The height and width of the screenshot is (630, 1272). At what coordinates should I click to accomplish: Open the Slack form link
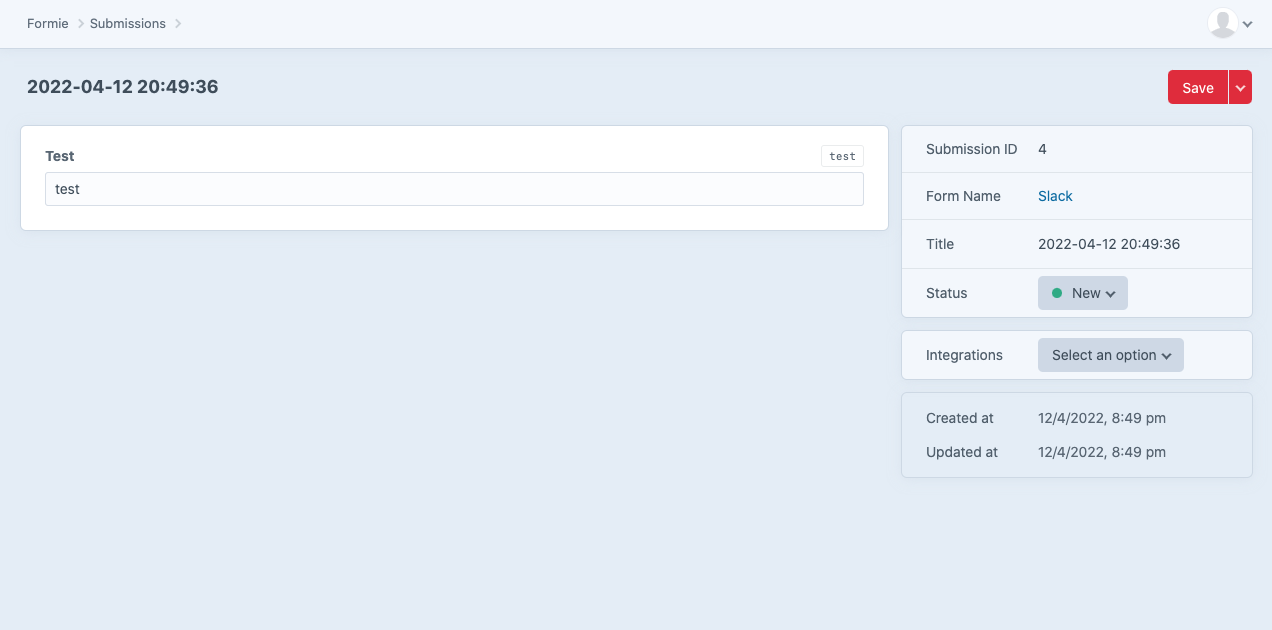tap(1055, 196)
